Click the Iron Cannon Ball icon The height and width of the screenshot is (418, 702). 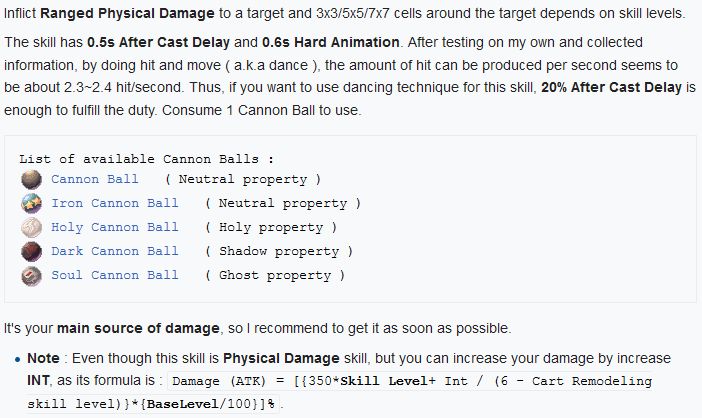point(33,203)
